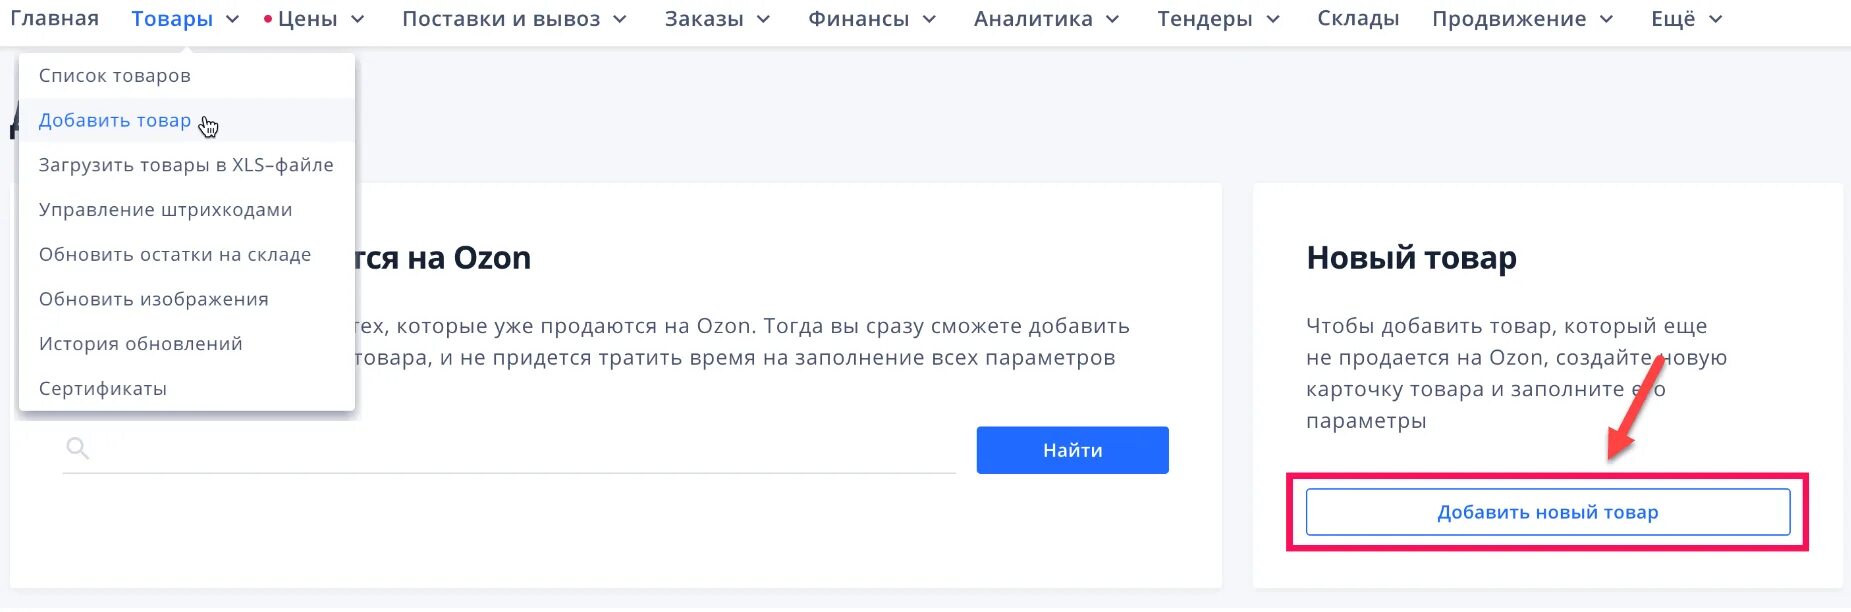Open Управление штрихкодами
Image resolution: width=1851 pixels, height=612 pixels.
165,210
